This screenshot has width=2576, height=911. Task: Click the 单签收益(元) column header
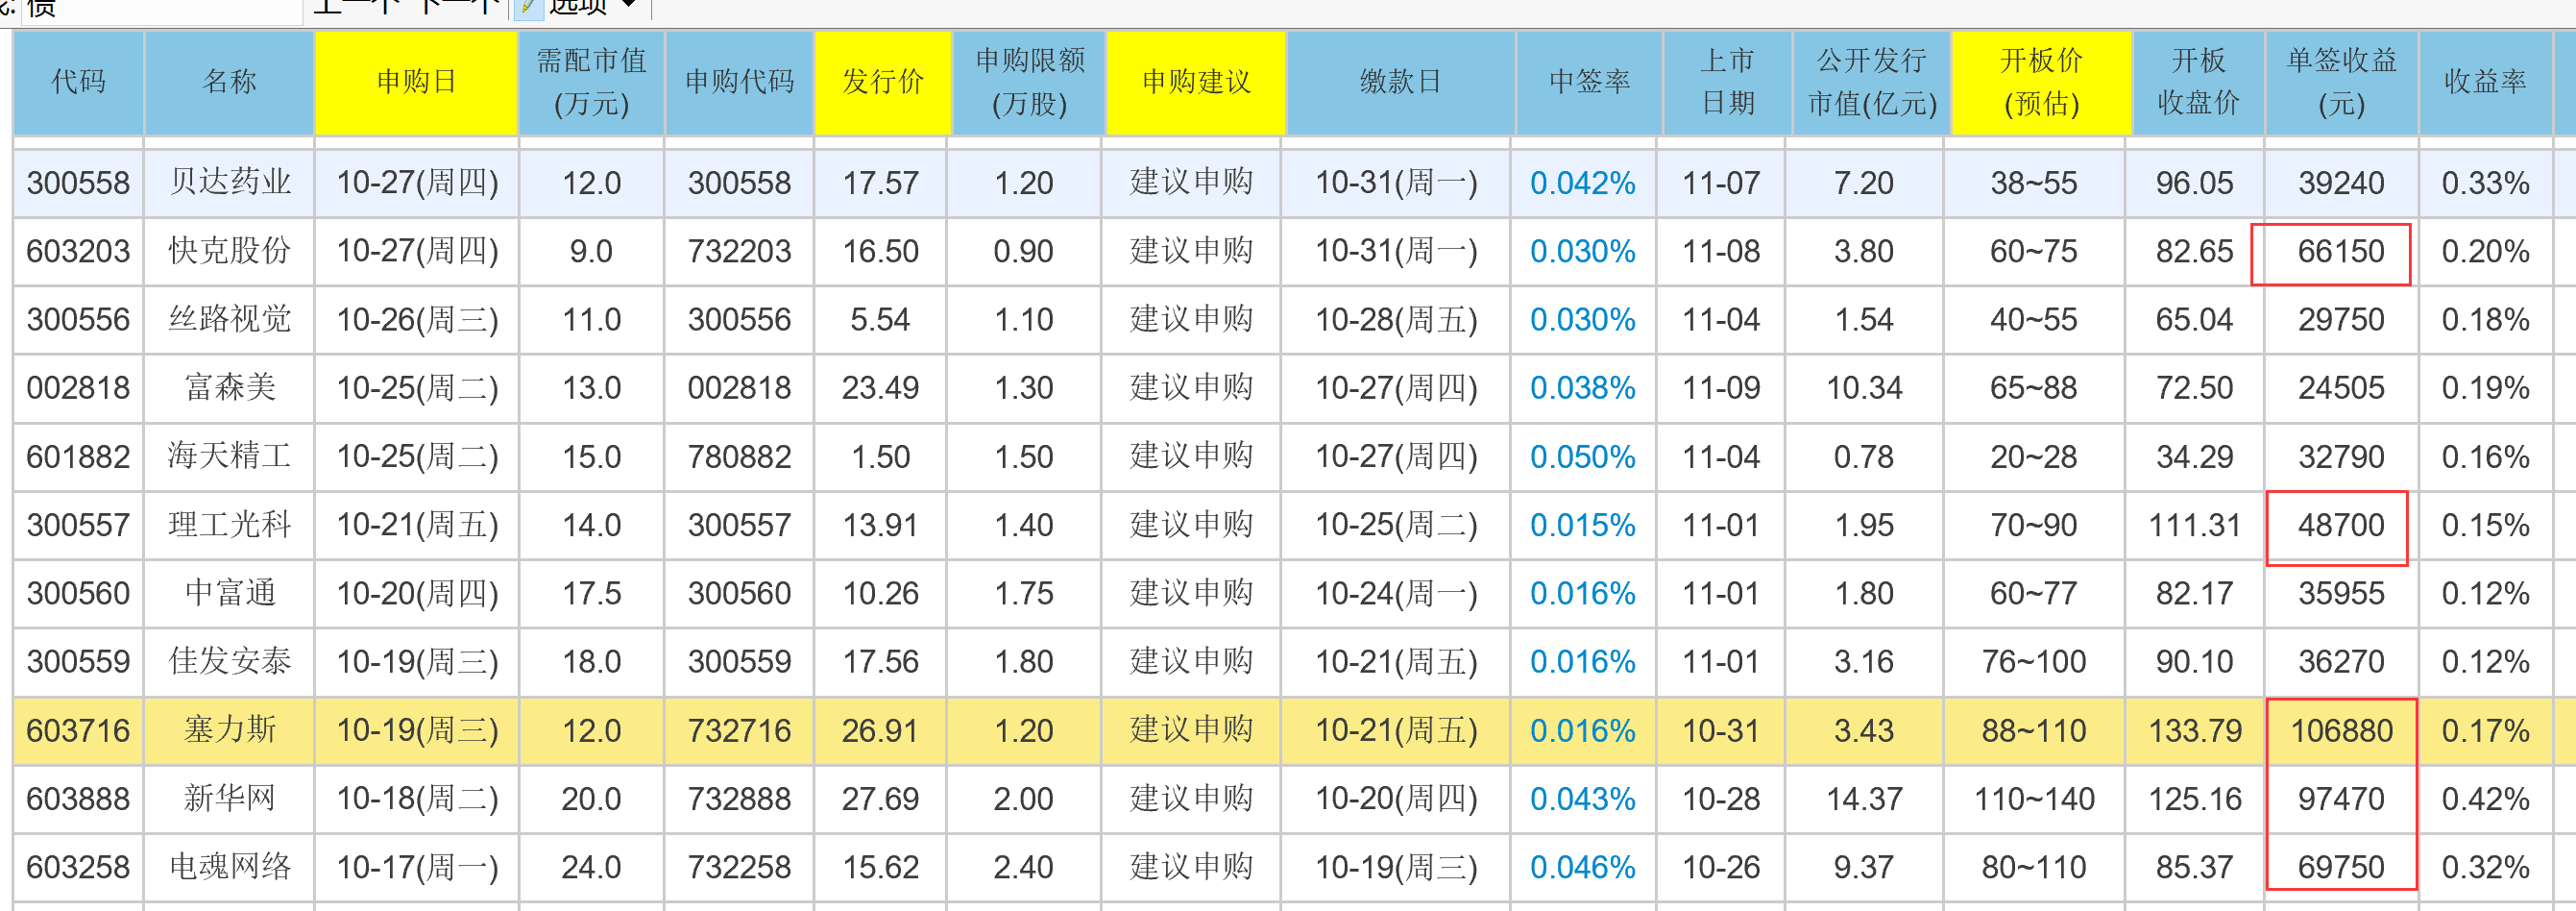click(x=2341, y=83)
